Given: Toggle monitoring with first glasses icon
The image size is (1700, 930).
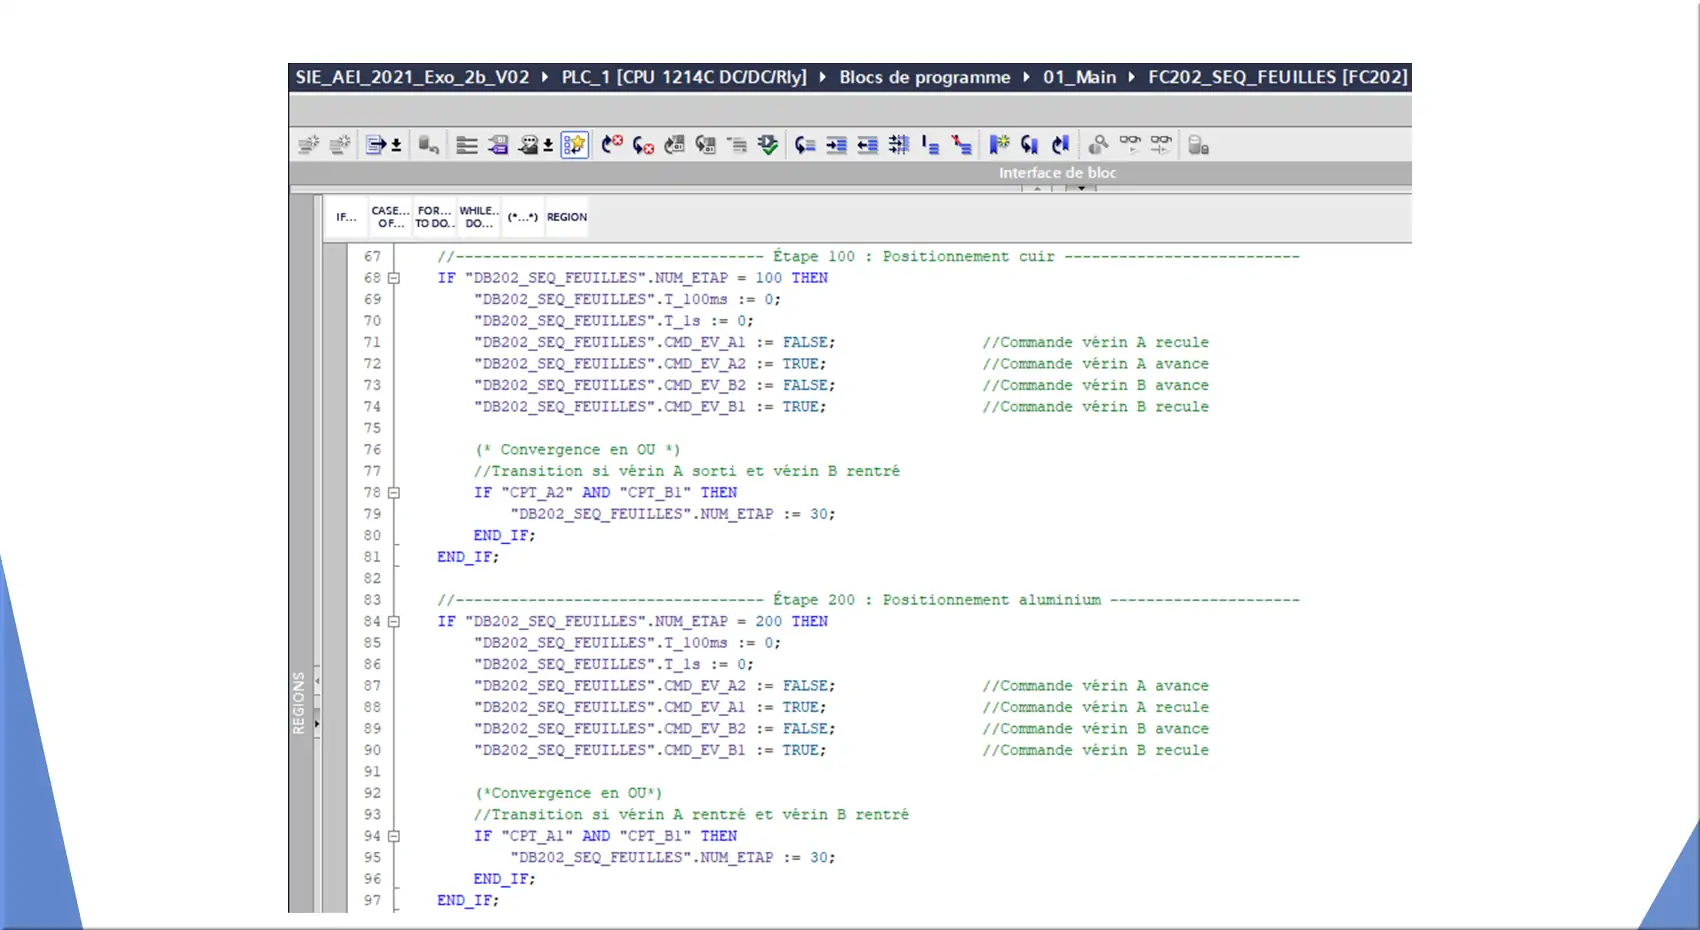Looking at the screenshot, I should 1130,145.
